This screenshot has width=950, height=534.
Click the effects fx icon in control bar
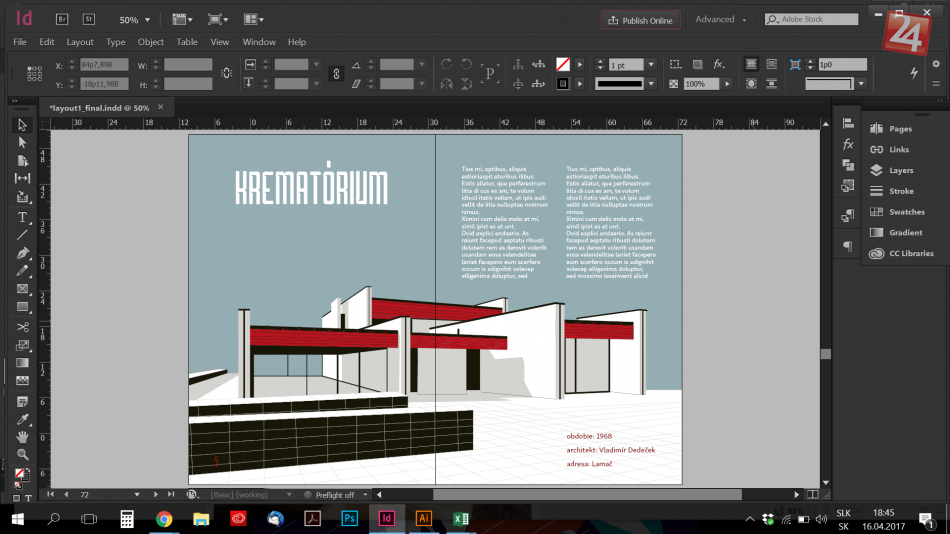[718, 64]
